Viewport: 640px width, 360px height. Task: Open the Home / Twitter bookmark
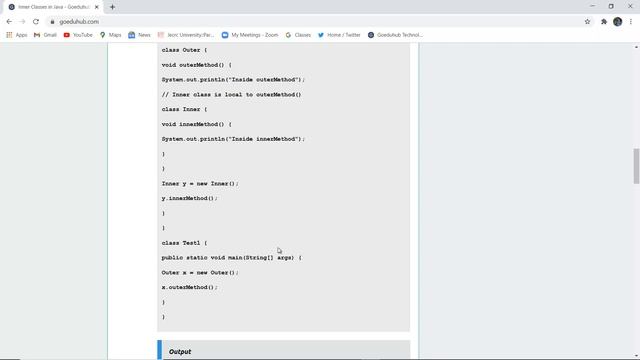(339, 35)
